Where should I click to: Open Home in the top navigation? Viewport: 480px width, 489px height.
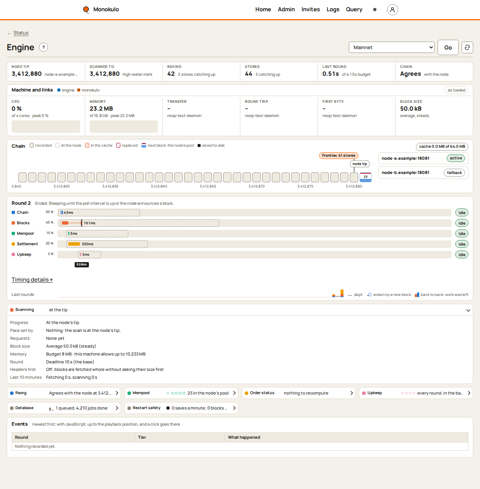[263, 9]
